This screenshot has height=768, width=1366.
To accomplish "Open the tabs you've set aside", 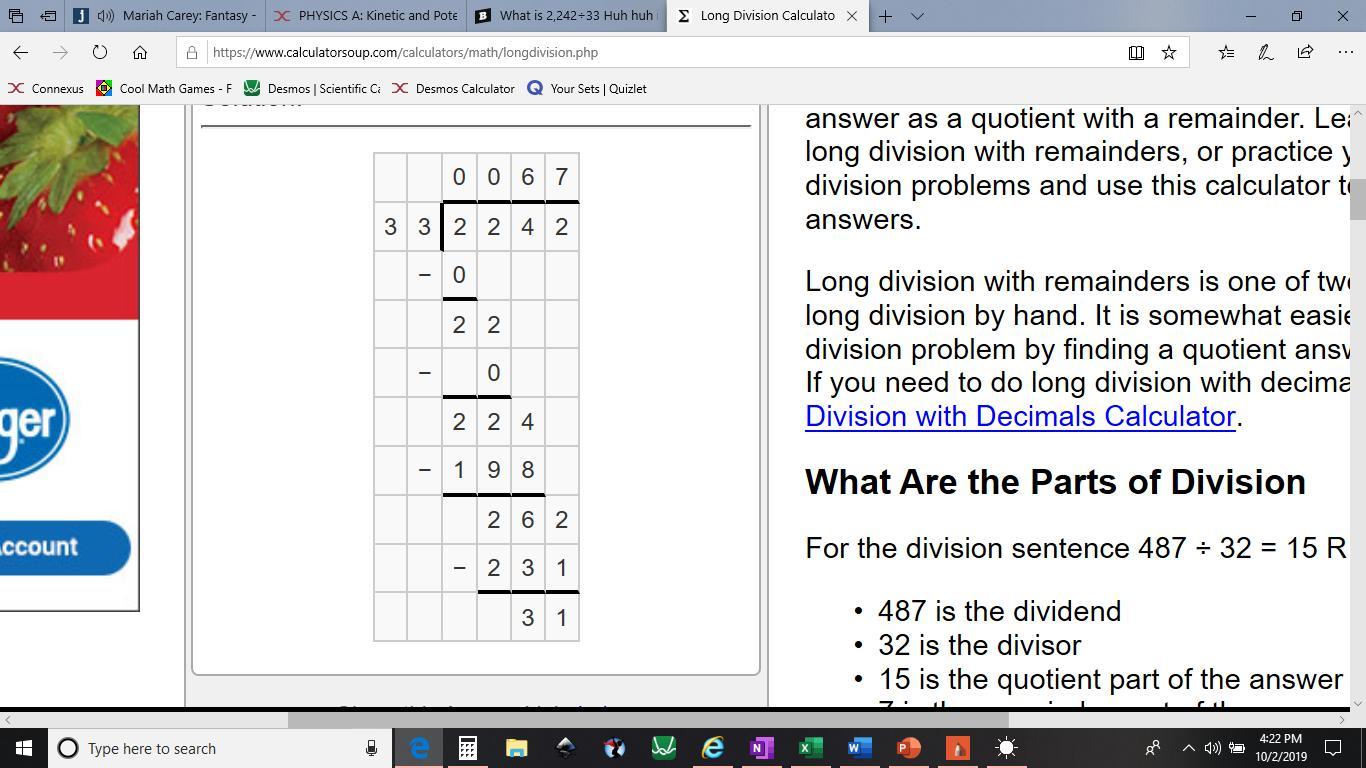I will pyautogui.click(x=17, y=16).
